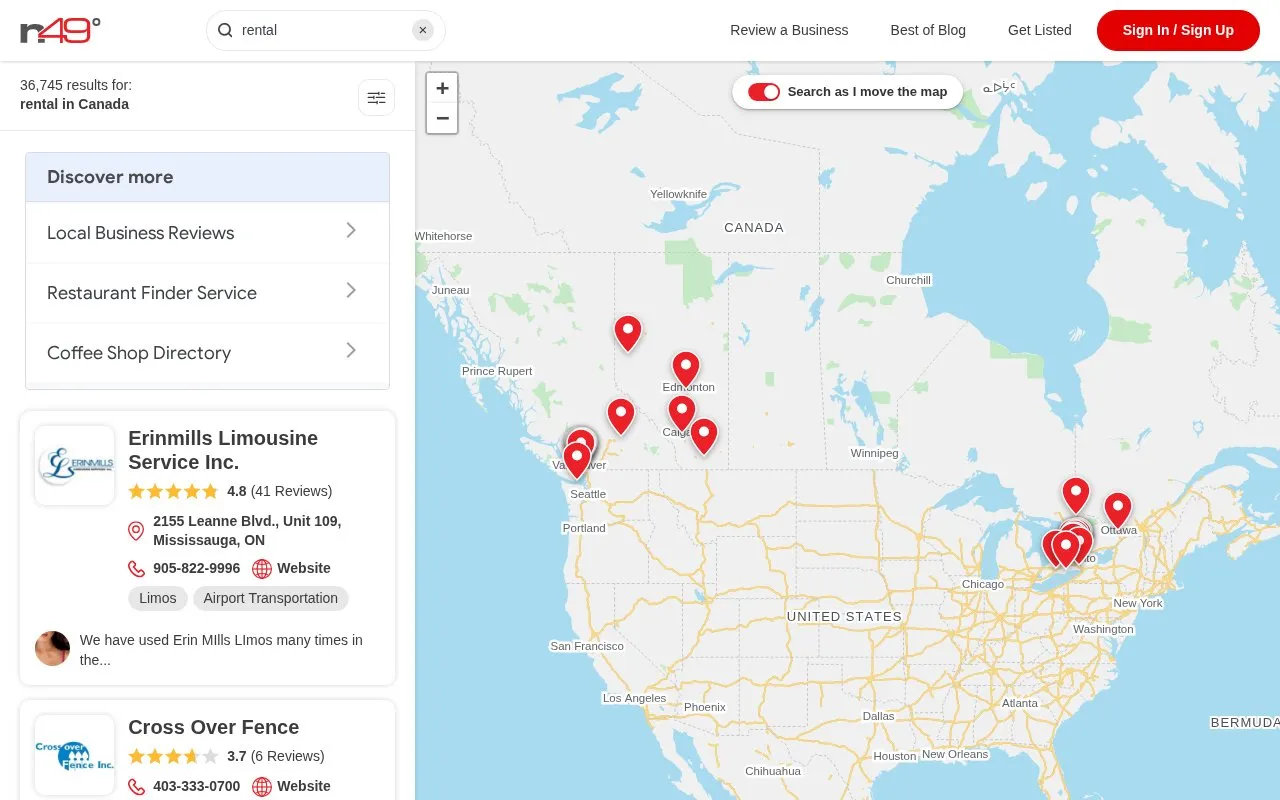Image resolution: width=1280 pixels, height=800 pixels.
Task: Open the n49 home logo
Action: coord(61,30)
